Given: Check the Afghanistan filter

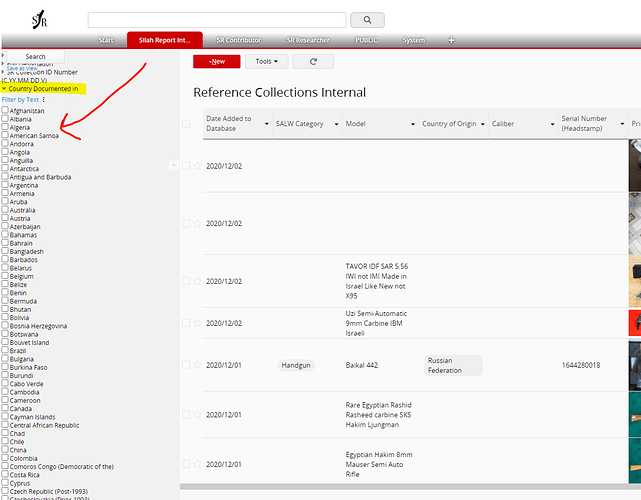Looking at the screenshot, I should (5, 110).
